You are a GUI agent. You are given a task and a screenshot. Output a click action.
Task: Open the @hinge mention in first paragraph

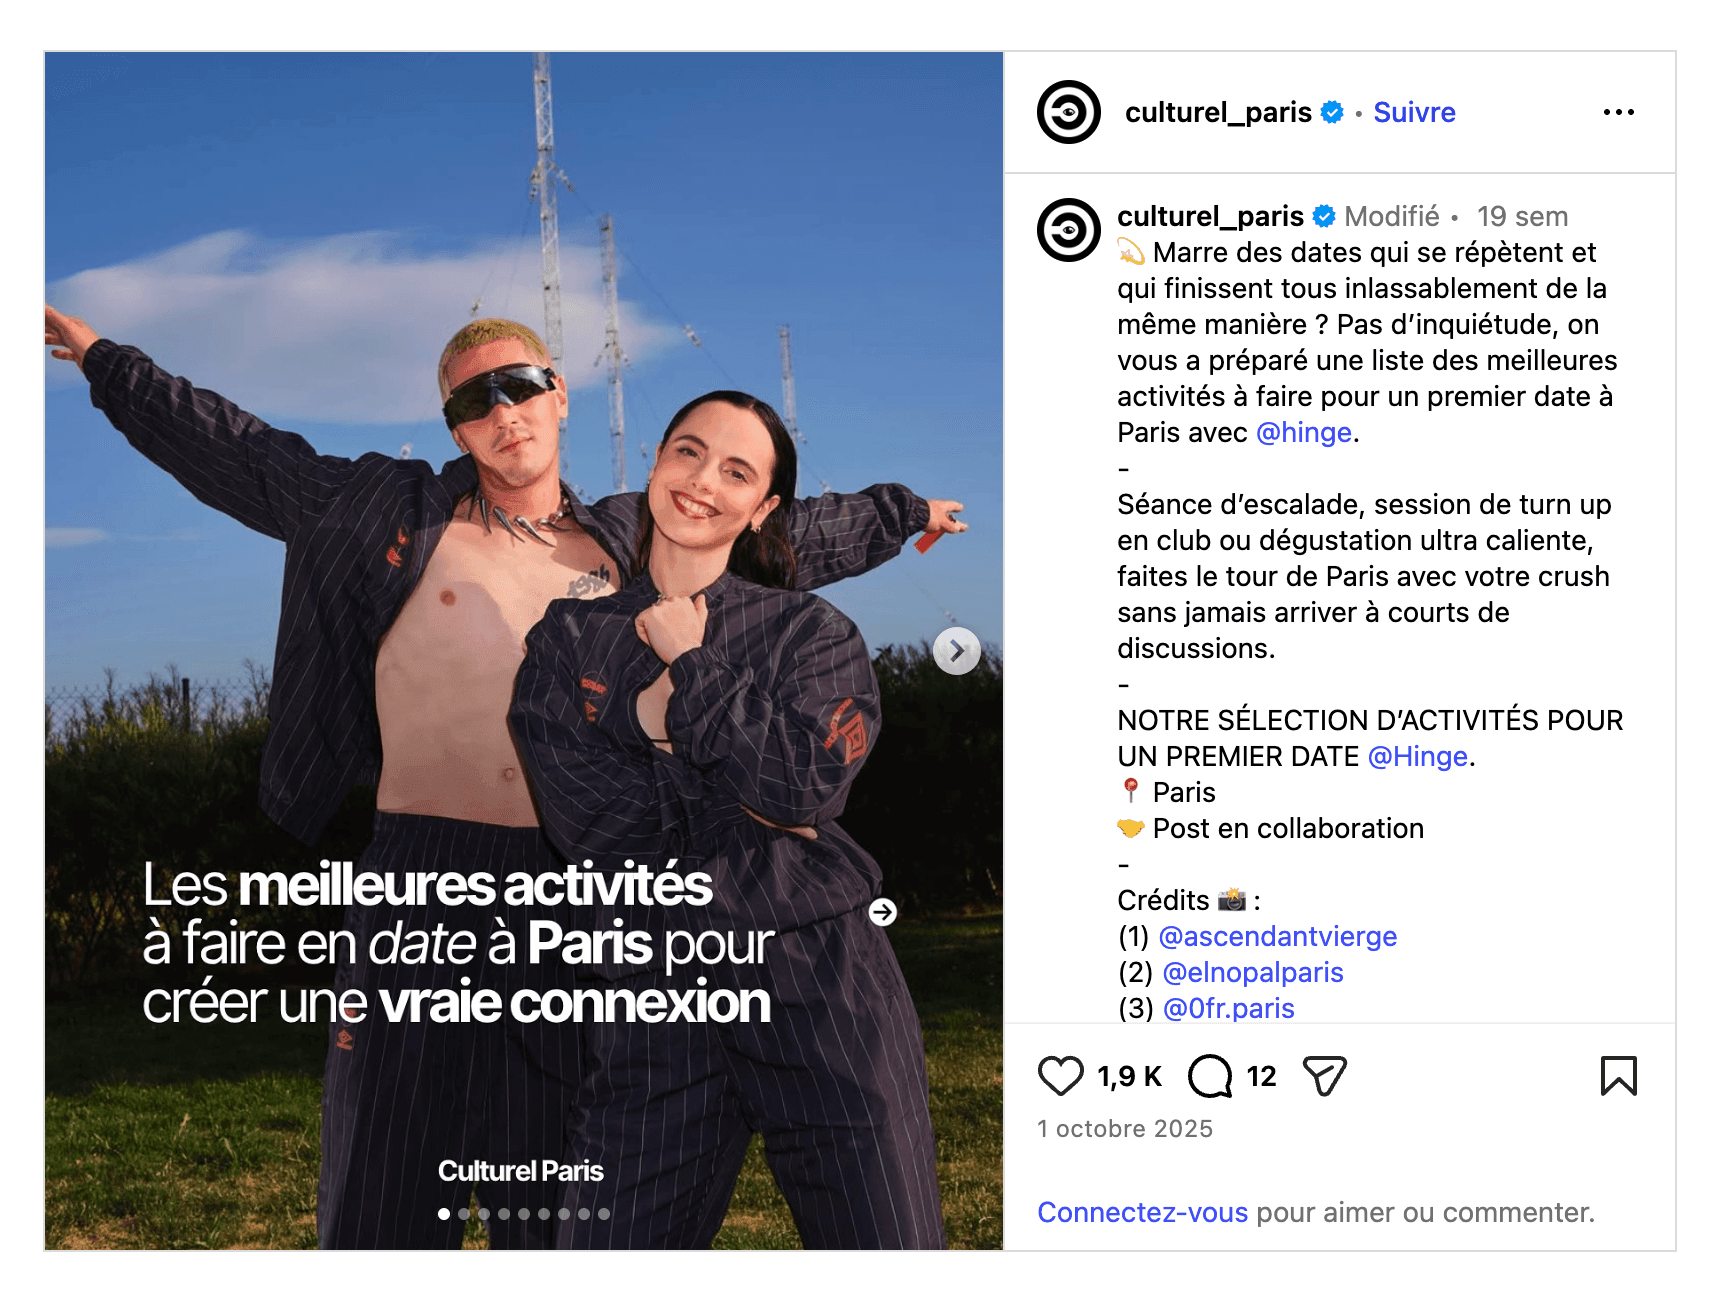coord(1303,432)
